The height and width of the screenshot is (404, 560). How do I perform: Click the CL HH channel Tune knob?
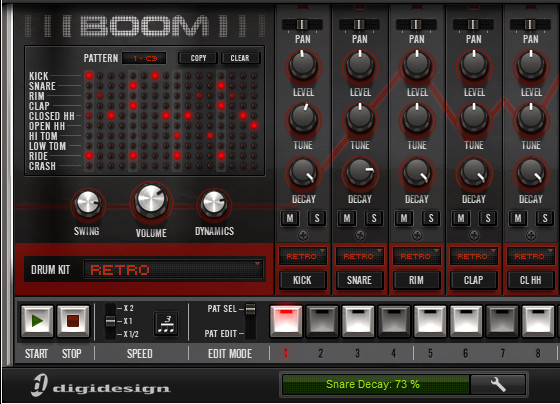pos(531,119)
